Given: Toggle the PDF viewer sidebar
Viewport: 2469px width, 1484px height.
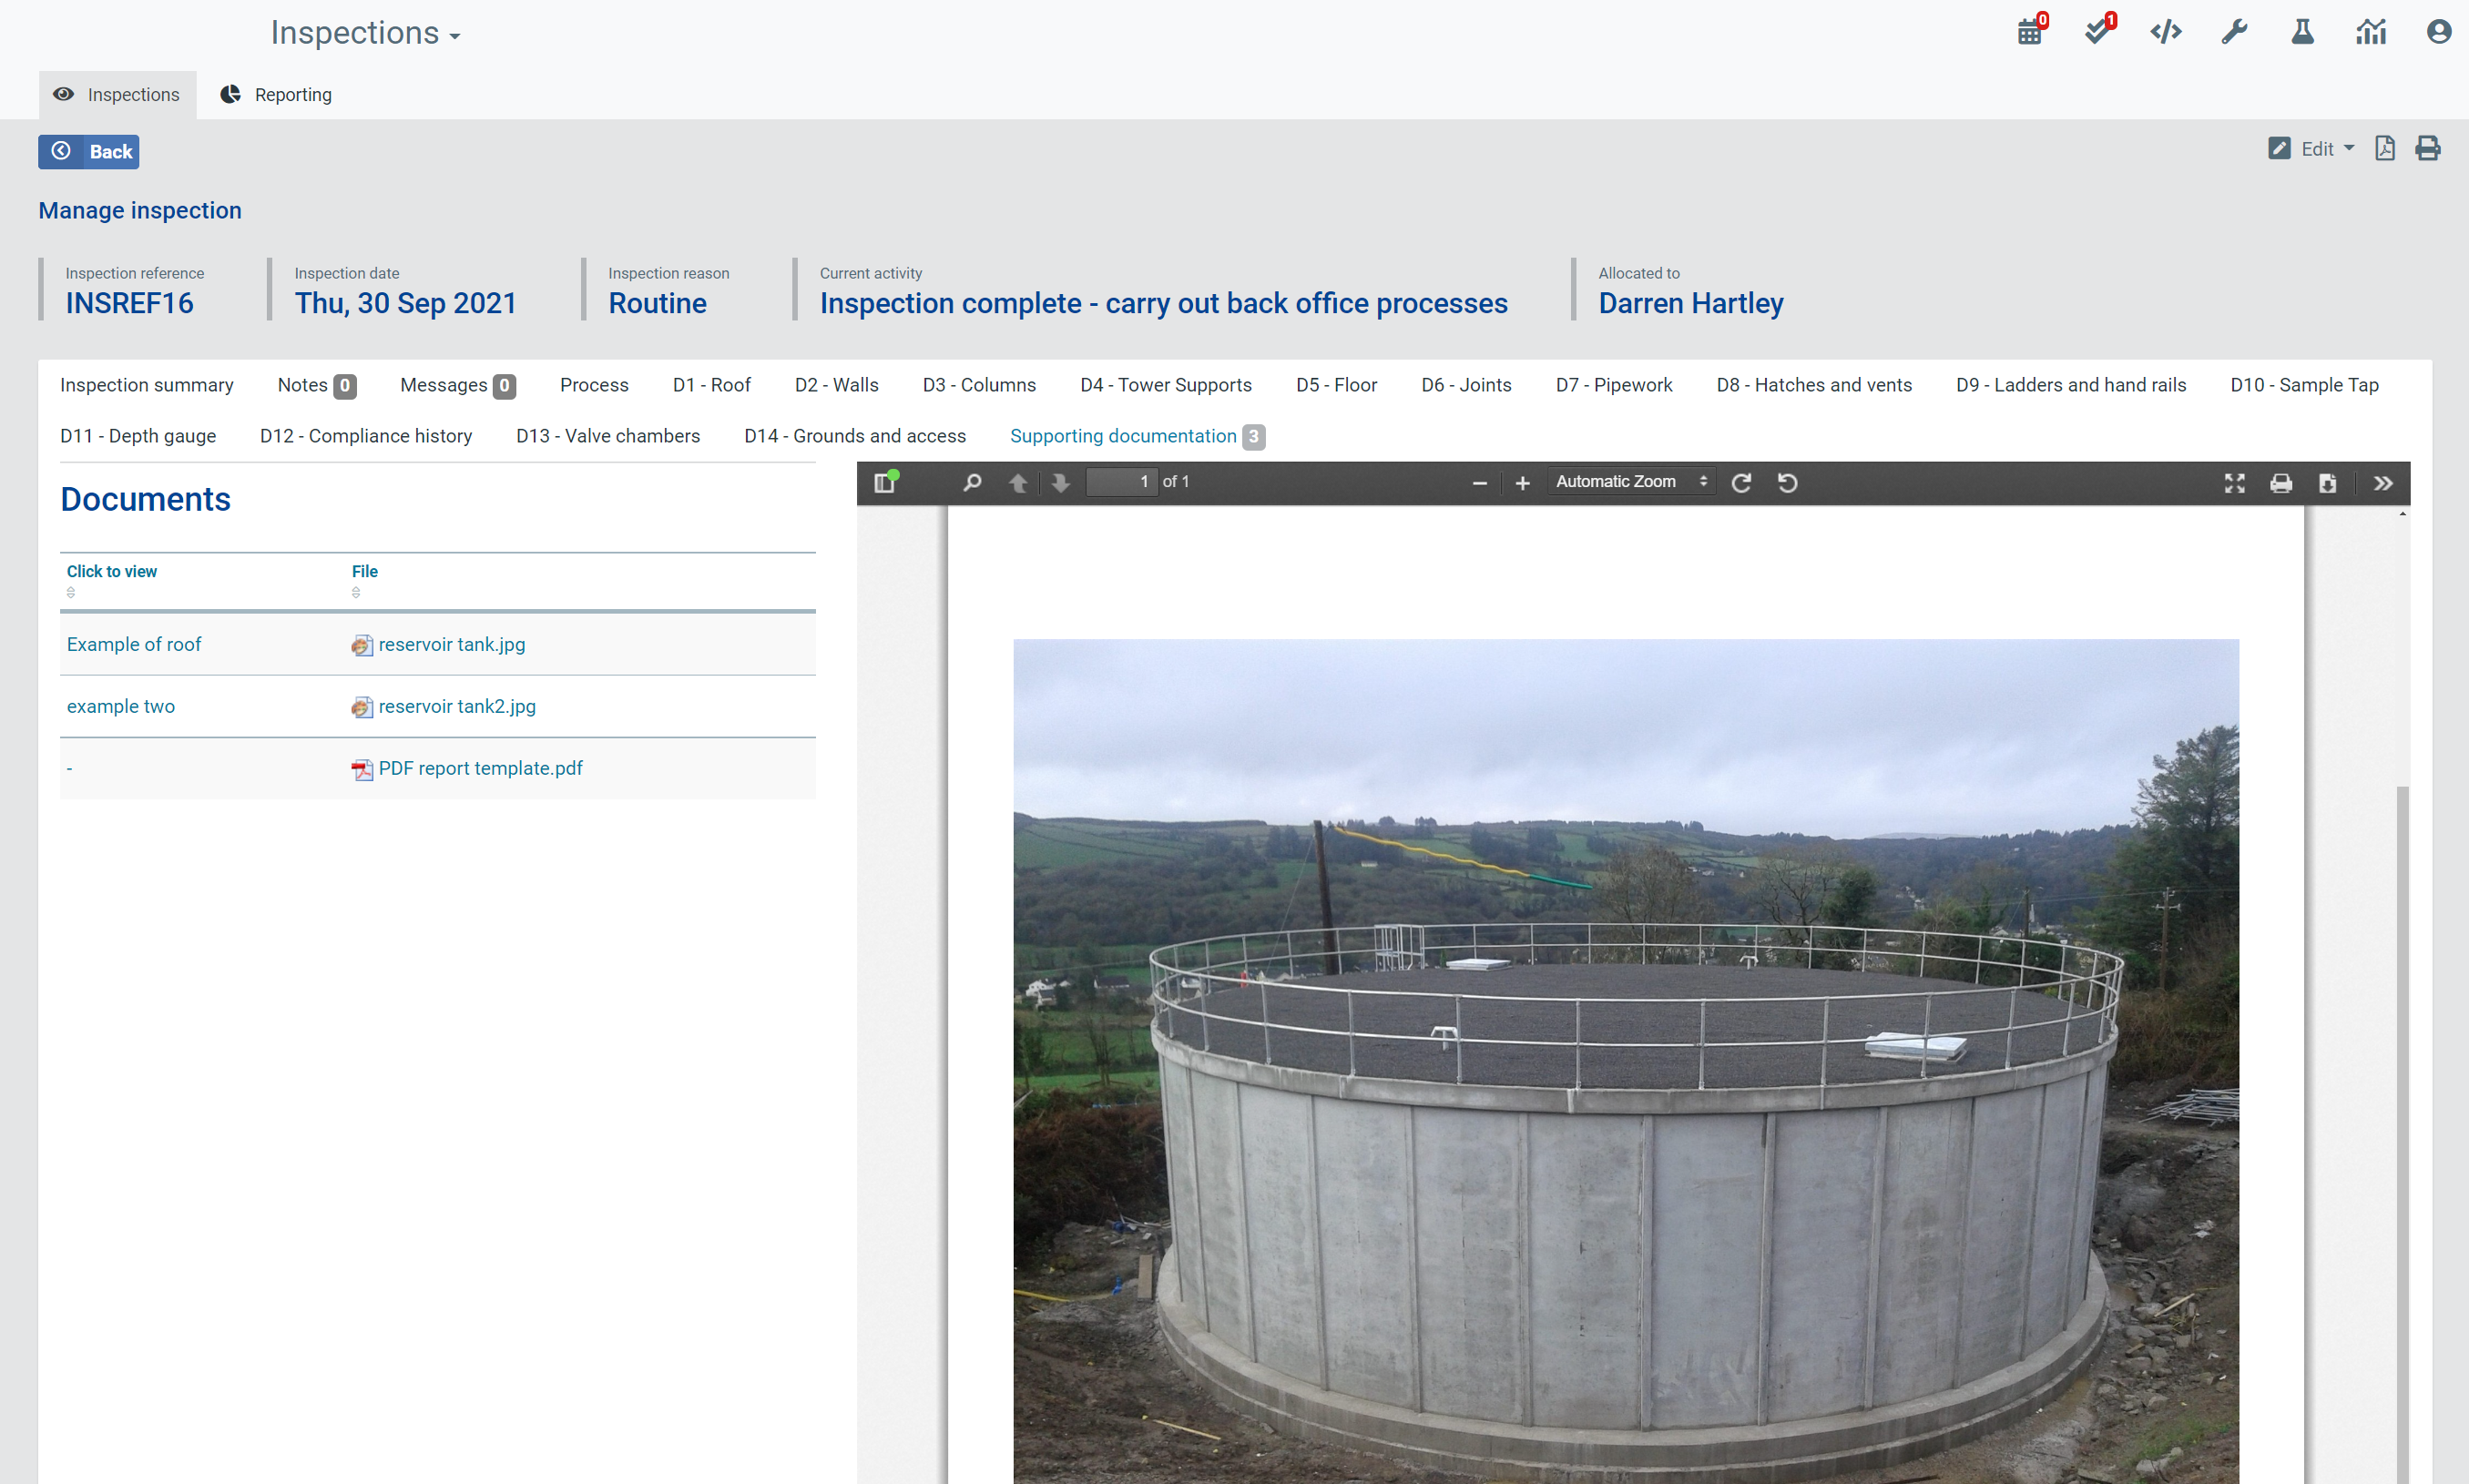Looking at the screenshot, I should coord(885,483).
